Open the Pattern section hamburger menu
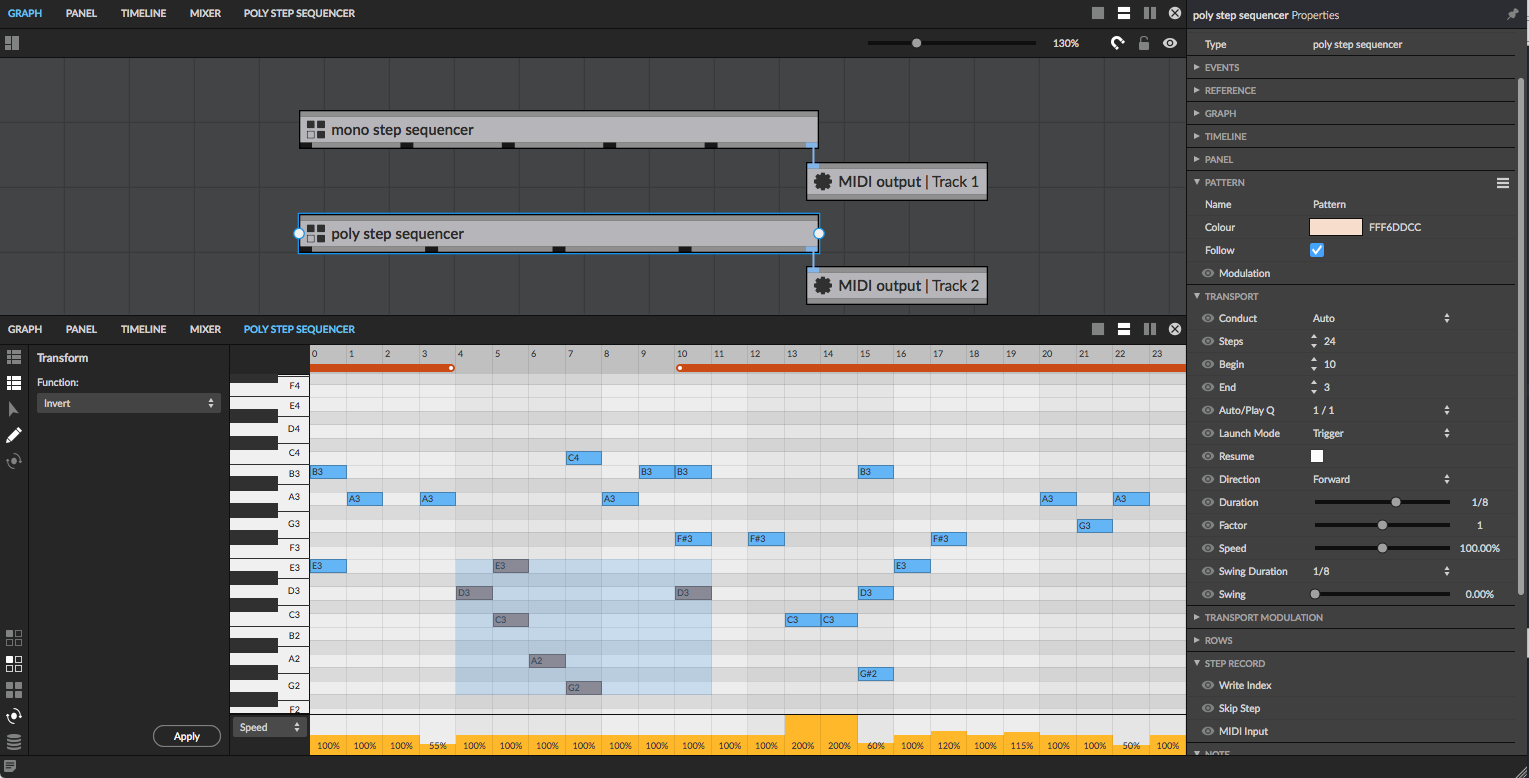 1502,183
